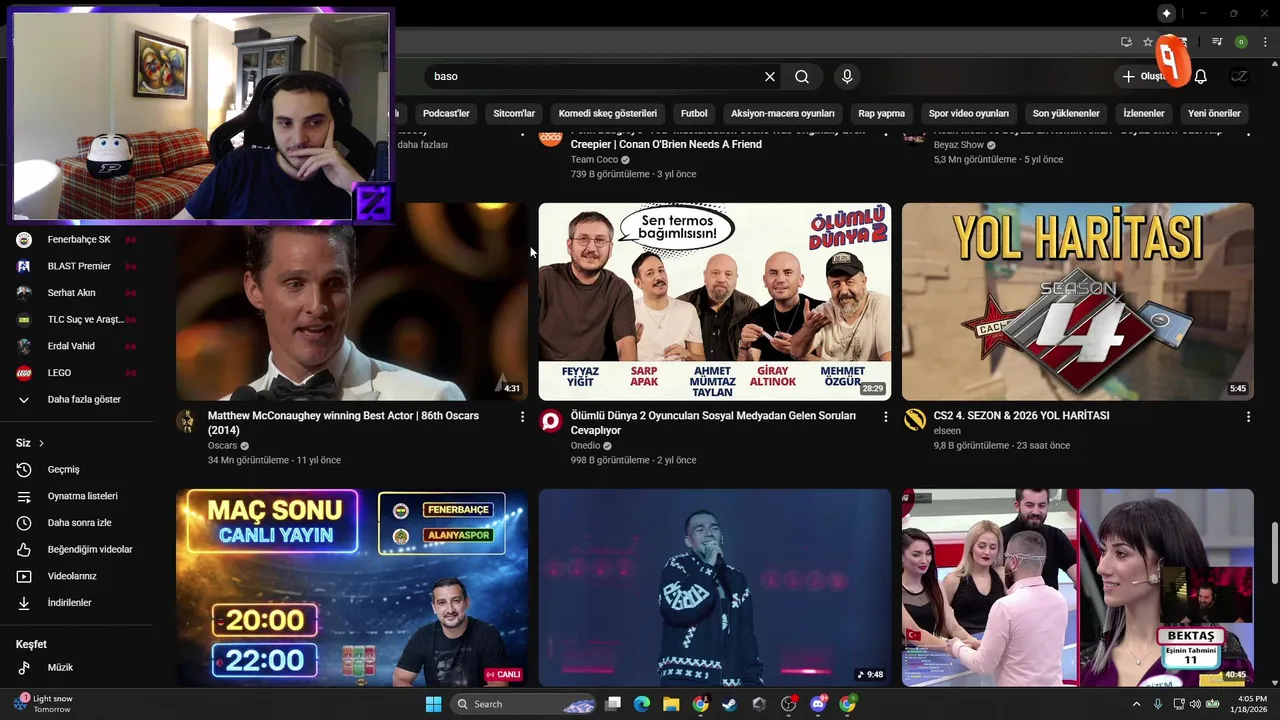Select the Rap yapma filter chip
Image resolution: width=1280 pixels, height=720 pixels.
(x=881, y=113)
